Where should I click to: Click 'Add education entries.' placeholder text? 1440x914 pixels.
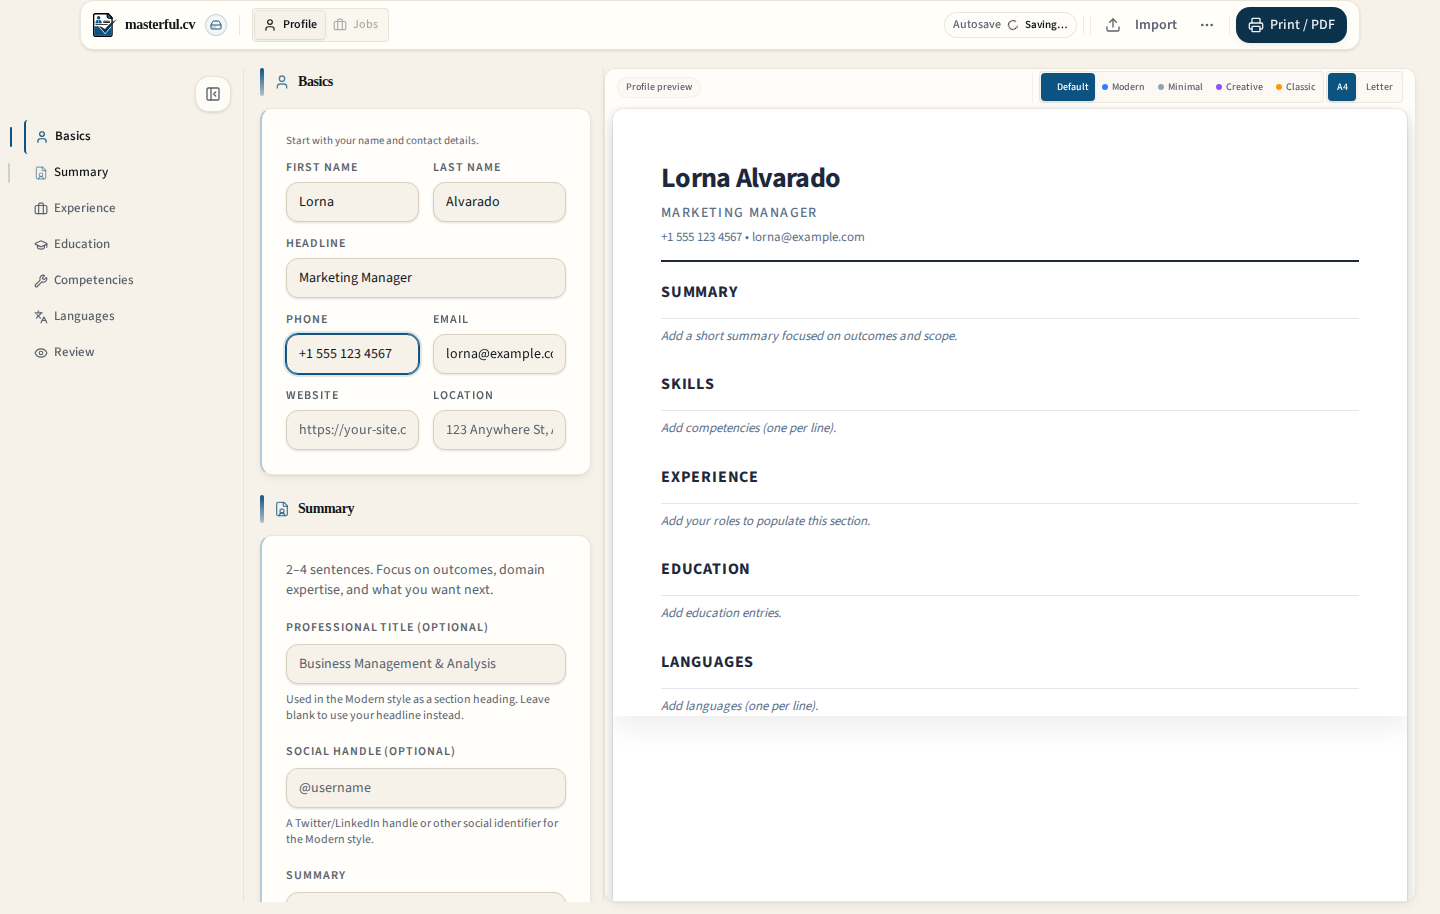721,613
